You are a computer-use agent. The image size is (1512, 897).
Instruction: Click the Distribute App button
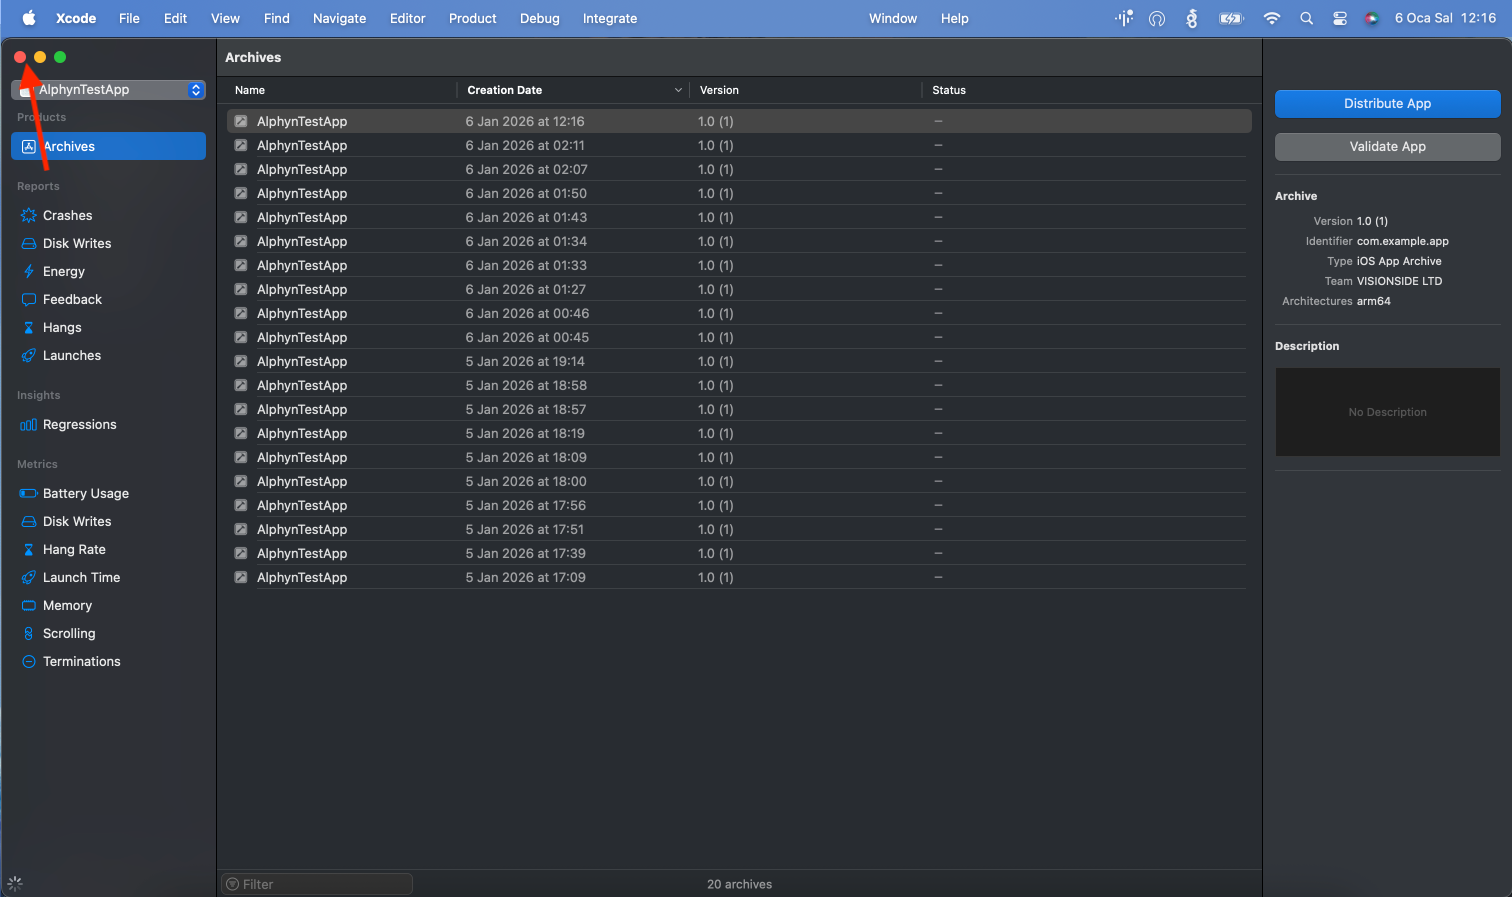click(x=1388, y=103)
